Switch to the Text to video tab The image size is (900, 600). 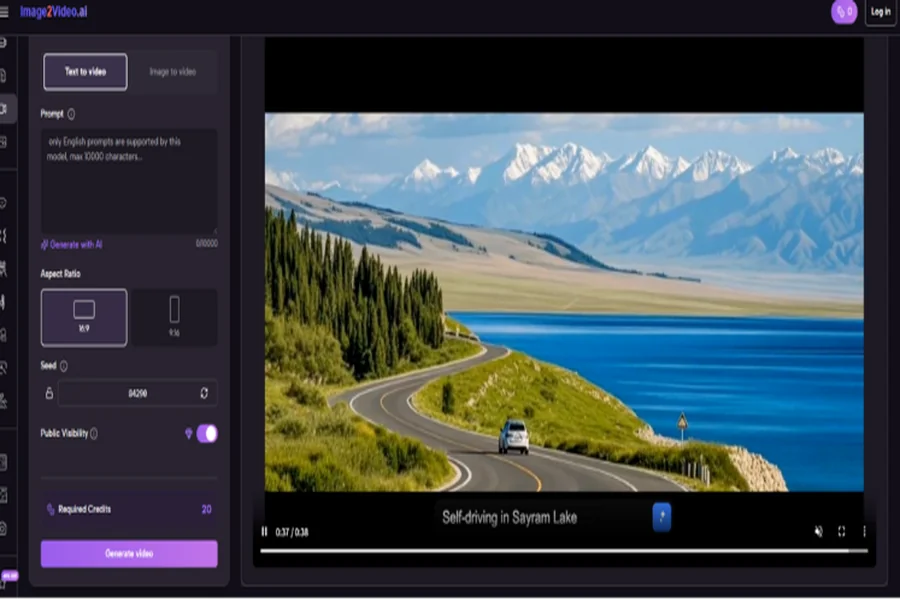click(x=85, y=72)
